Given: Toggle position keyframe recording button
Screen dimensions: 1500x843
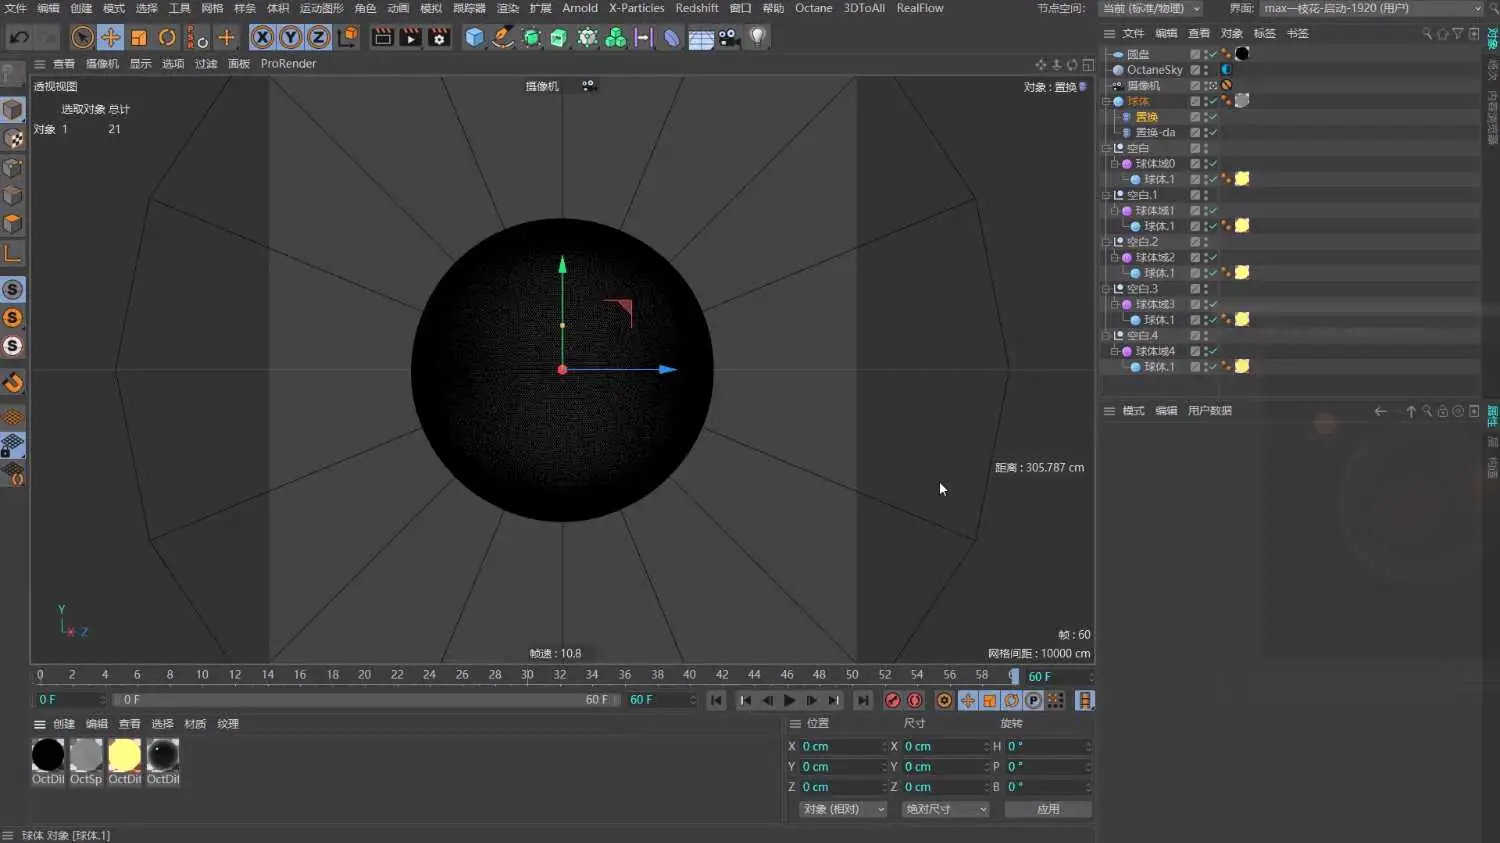Looking at the screenshot, I should tap(968, 701).
